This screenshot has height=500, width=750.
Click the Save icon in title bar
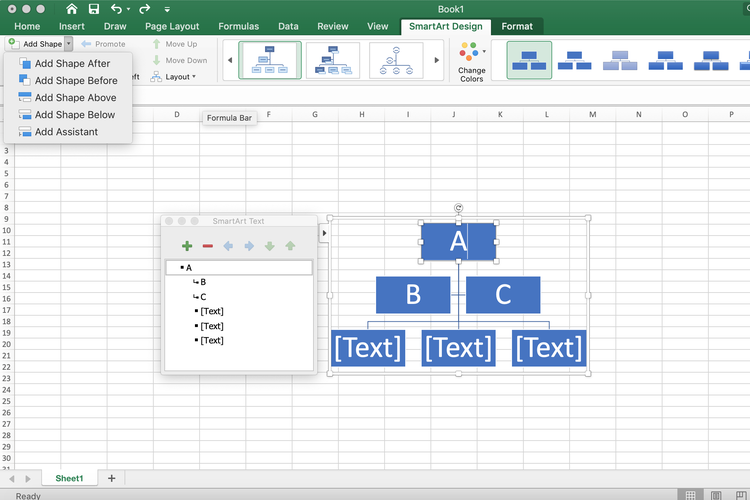coord(94,9)
